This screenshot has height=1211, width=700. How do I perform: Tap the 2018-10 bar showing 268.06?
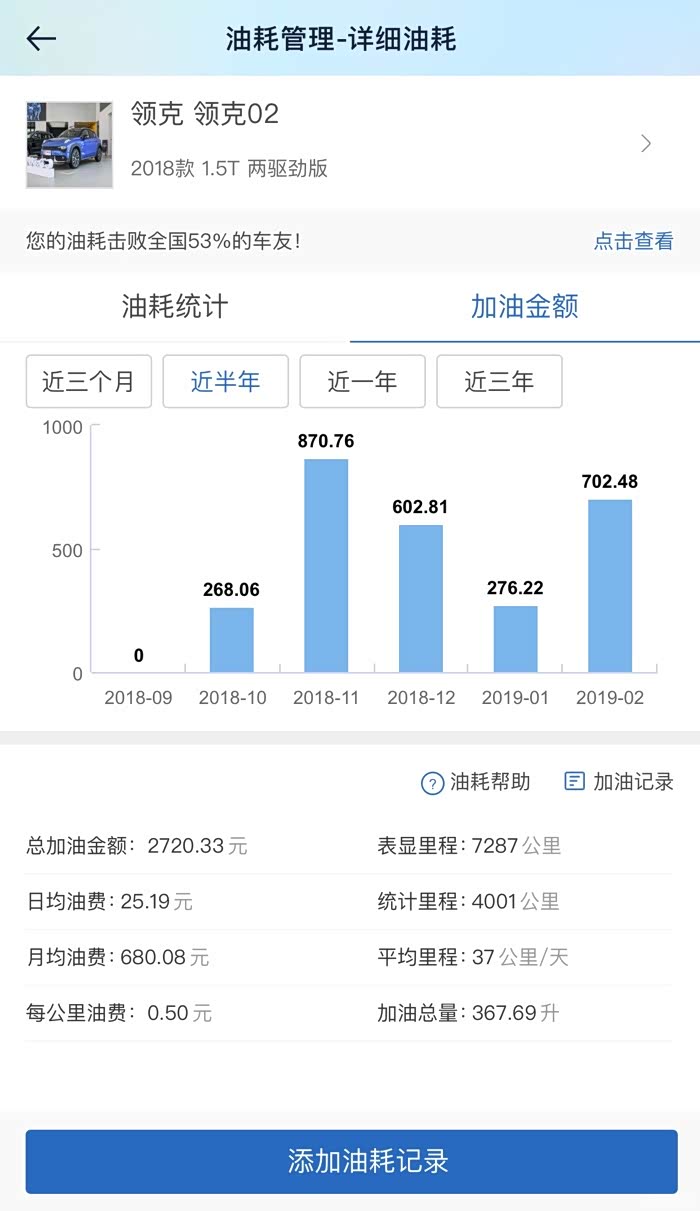232,640
